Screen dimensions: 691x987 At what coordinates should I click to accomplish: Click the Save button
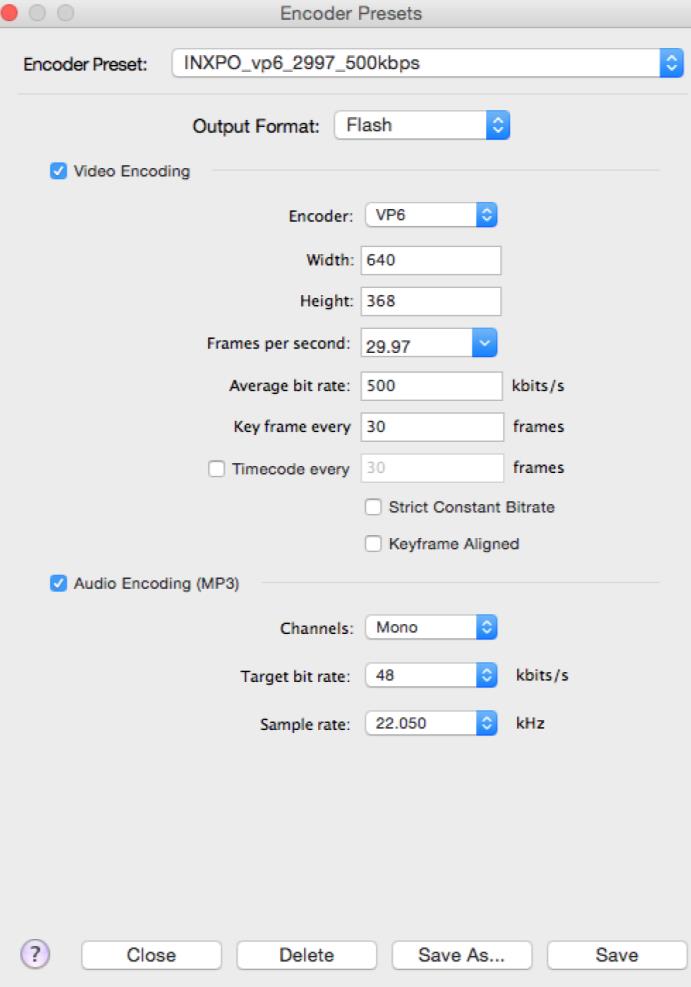[616, 955]
